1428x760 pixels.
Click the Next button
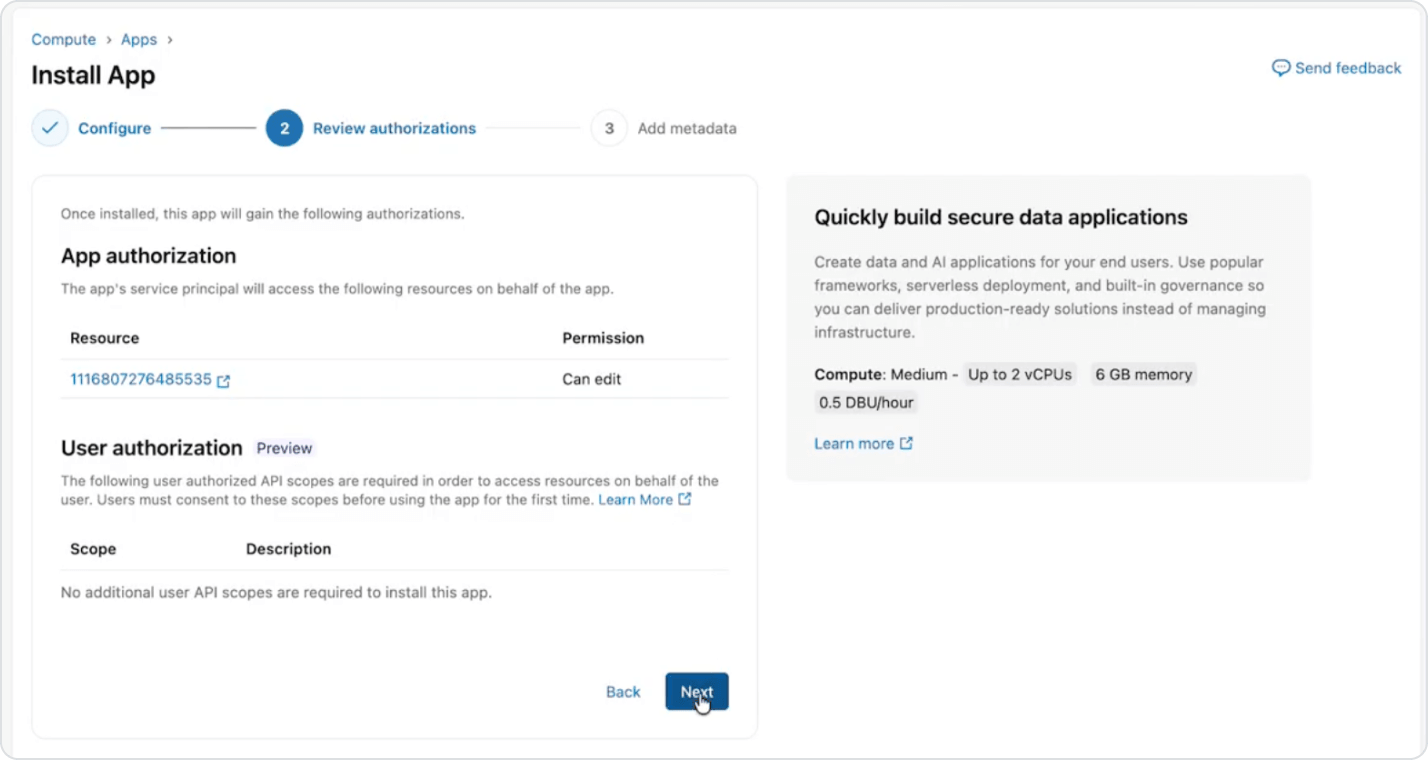[697, 691]
